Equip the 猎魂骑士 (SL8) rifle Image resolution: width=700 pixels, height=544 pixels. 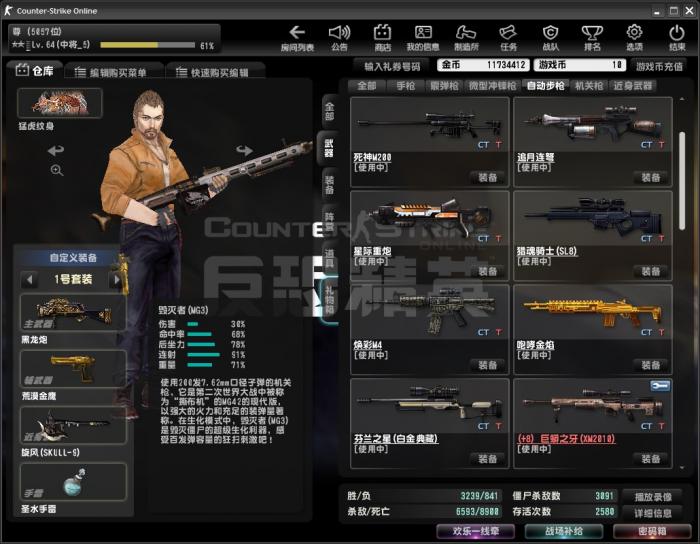coord(651,271)
